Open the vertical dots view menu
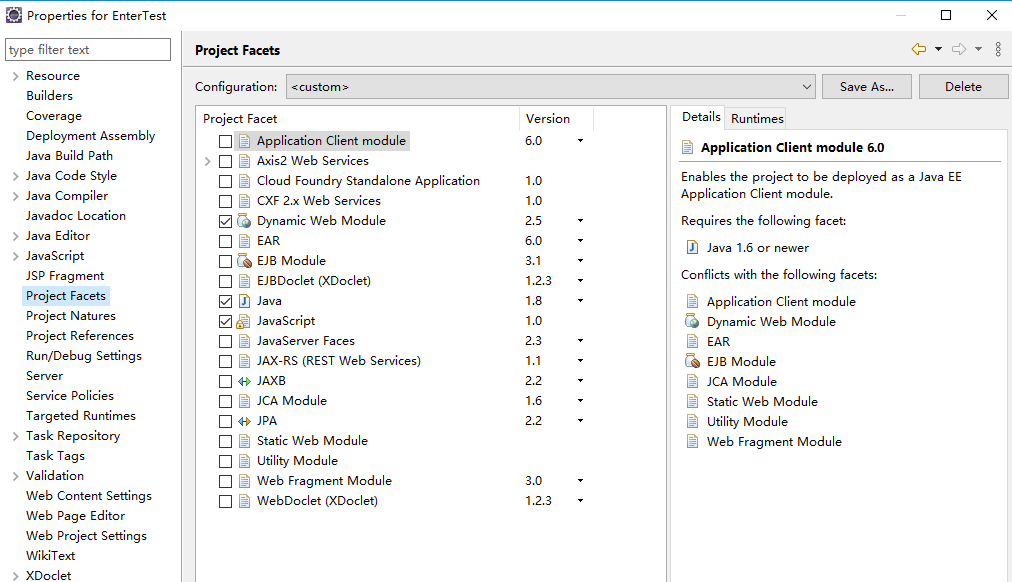 pos(998,48)
